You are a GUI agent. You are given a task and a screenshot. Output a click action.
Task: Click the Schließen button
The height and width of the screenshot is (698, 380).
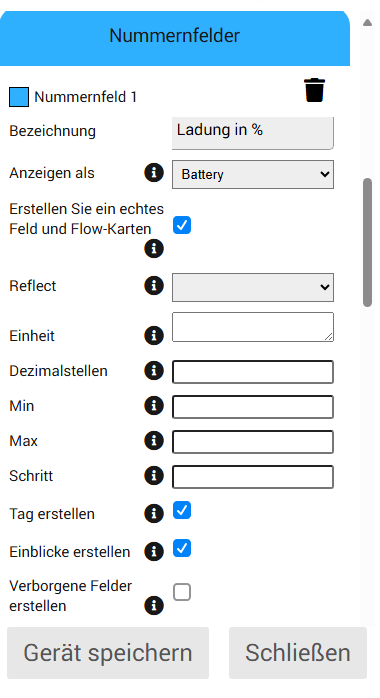point(298,653)
